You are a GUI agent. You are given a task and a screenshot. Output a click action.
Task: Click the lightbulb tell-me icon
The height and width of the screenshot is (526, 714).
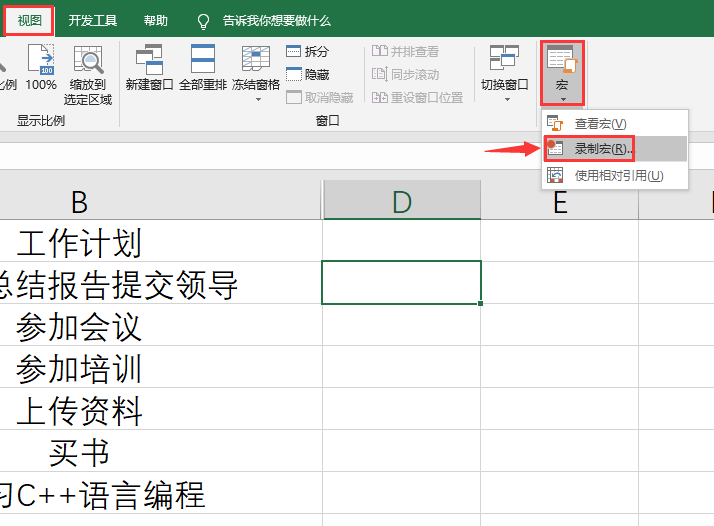pos(203,21)
